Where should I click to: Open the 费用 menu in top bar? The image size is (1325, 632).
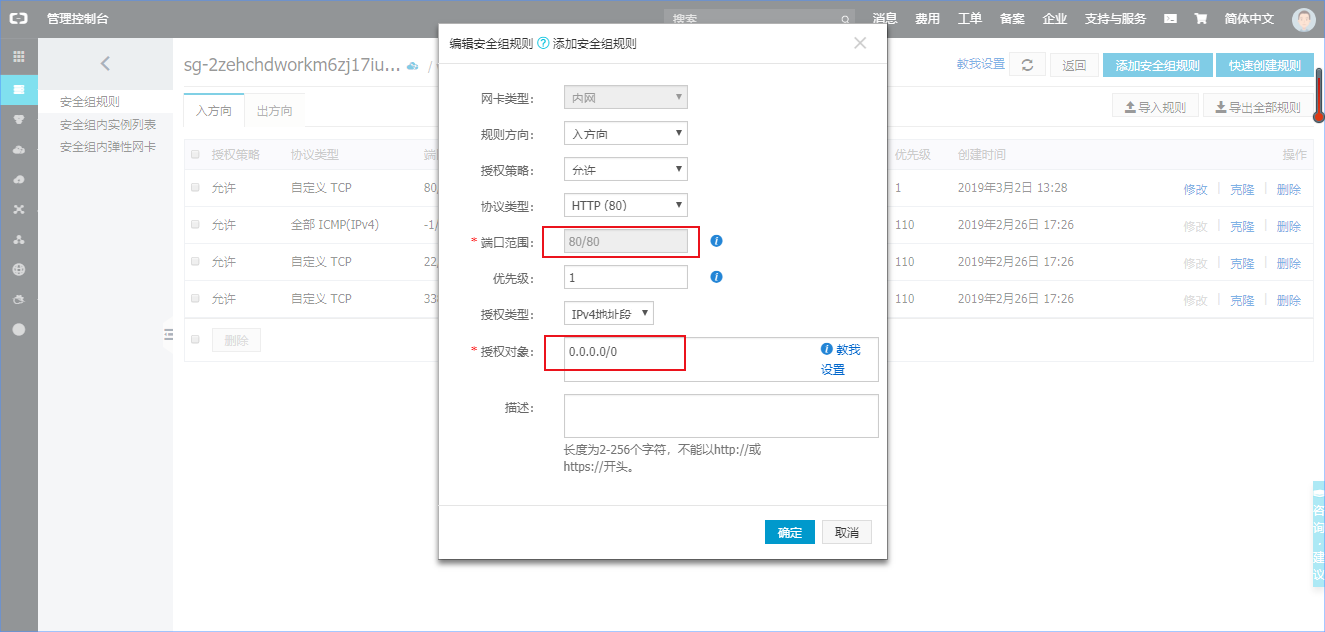coord(927,17)
